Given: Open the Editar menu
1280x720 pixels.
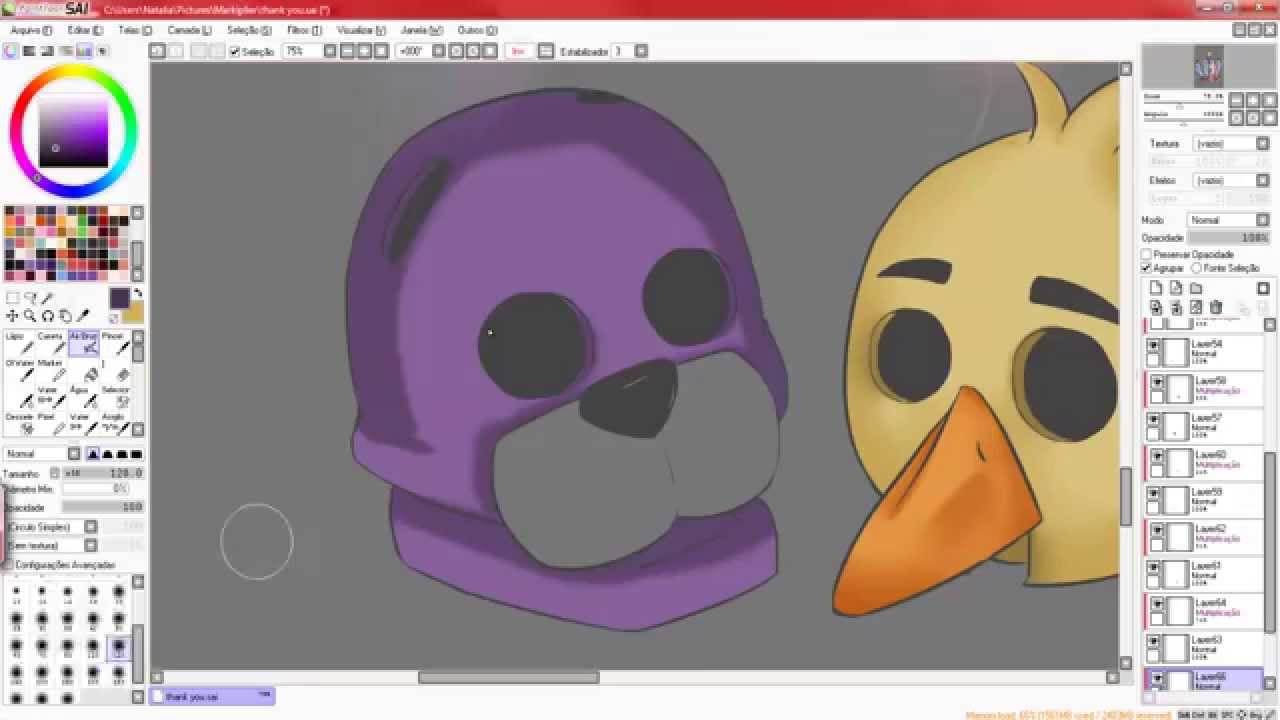Looking at the screenshot, I should 85,31.
